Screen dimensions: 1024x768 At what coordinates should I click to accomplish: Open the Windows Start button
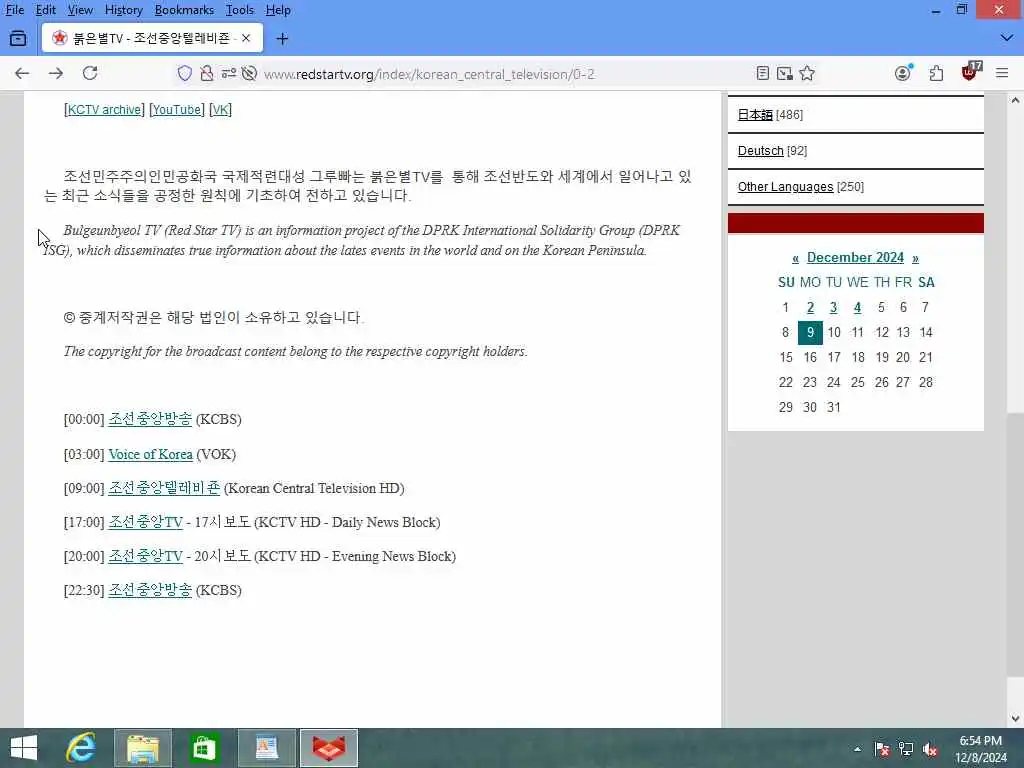(24, 748)
